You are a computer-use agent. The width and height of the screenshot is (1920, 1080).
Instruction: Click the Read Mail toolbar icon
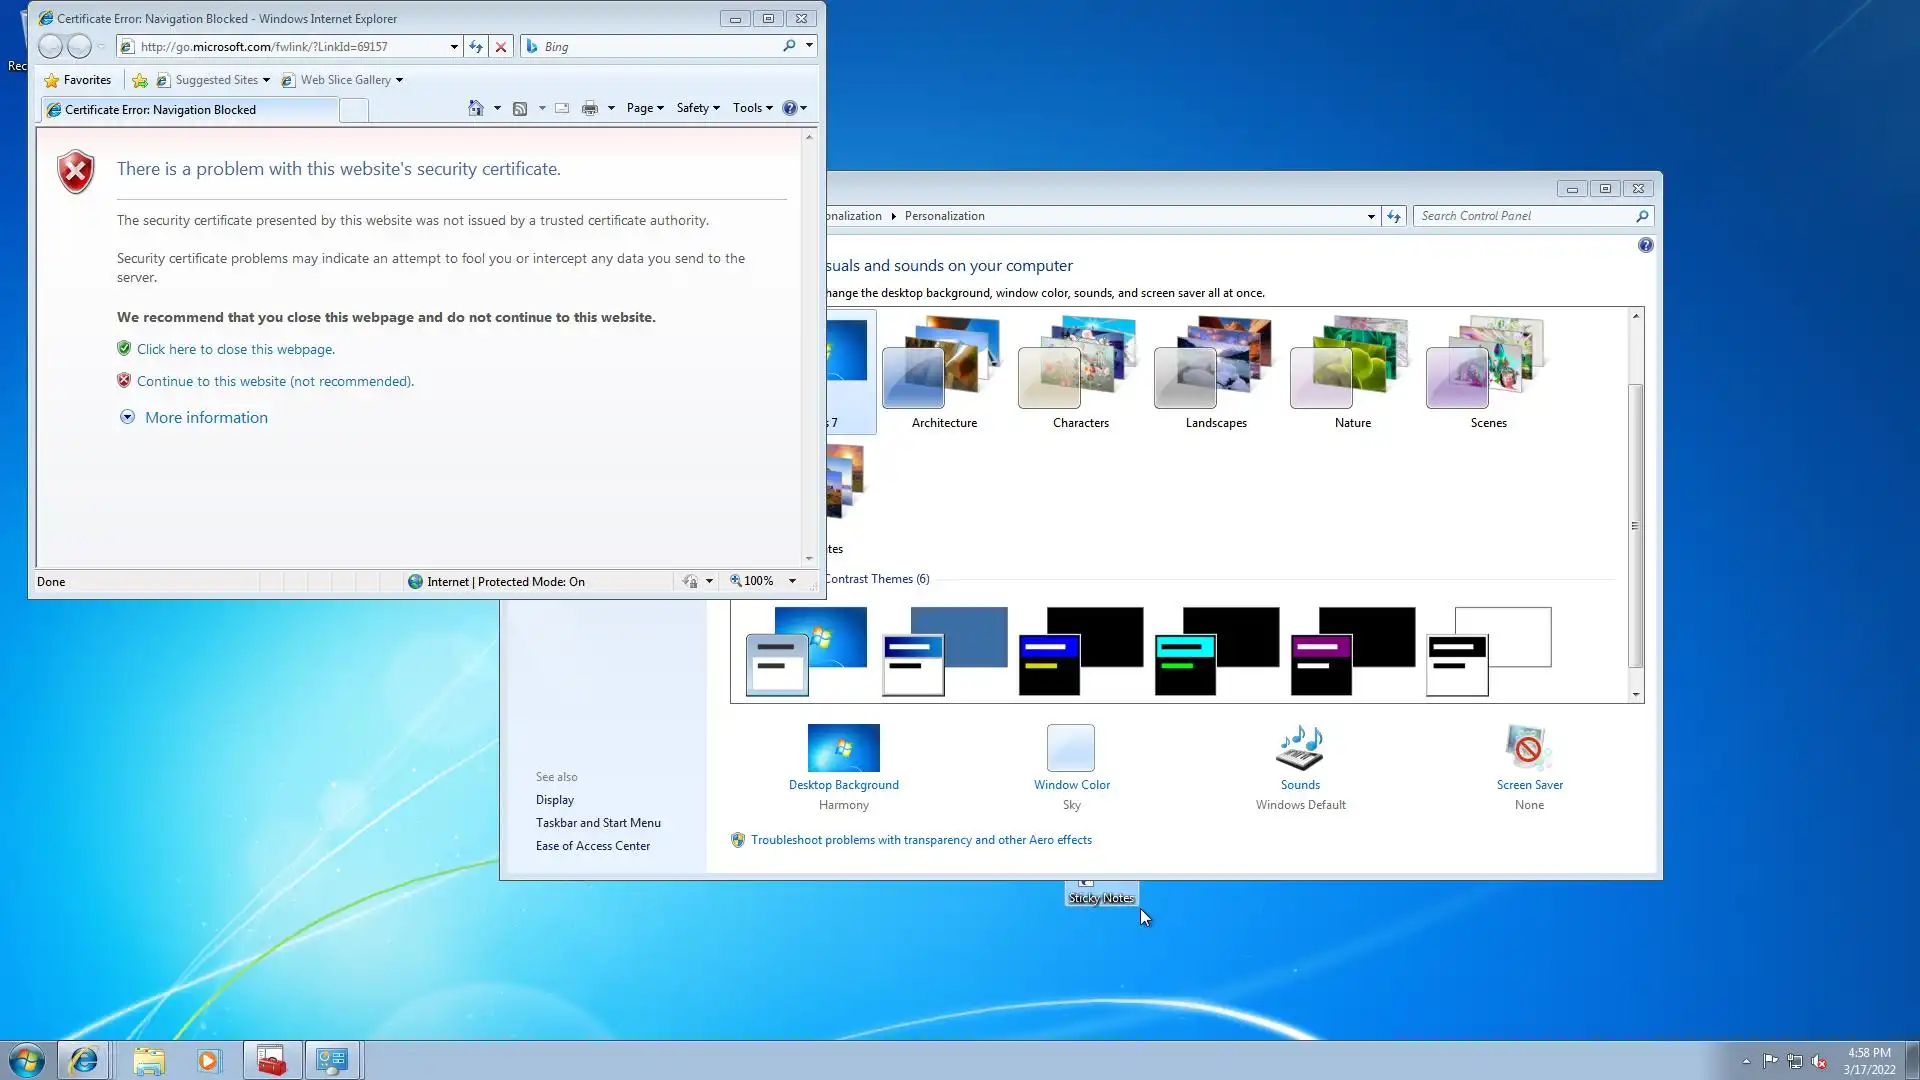pos(562,108)
